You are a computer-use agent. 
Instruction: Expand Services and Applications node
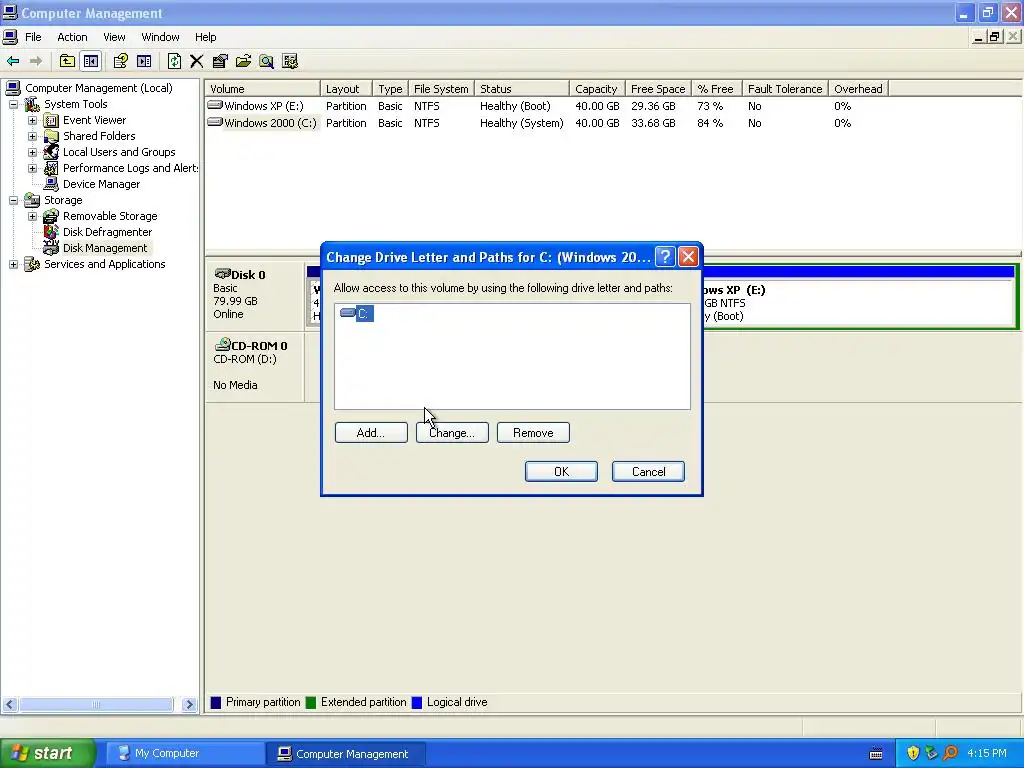tap(13, 264)
